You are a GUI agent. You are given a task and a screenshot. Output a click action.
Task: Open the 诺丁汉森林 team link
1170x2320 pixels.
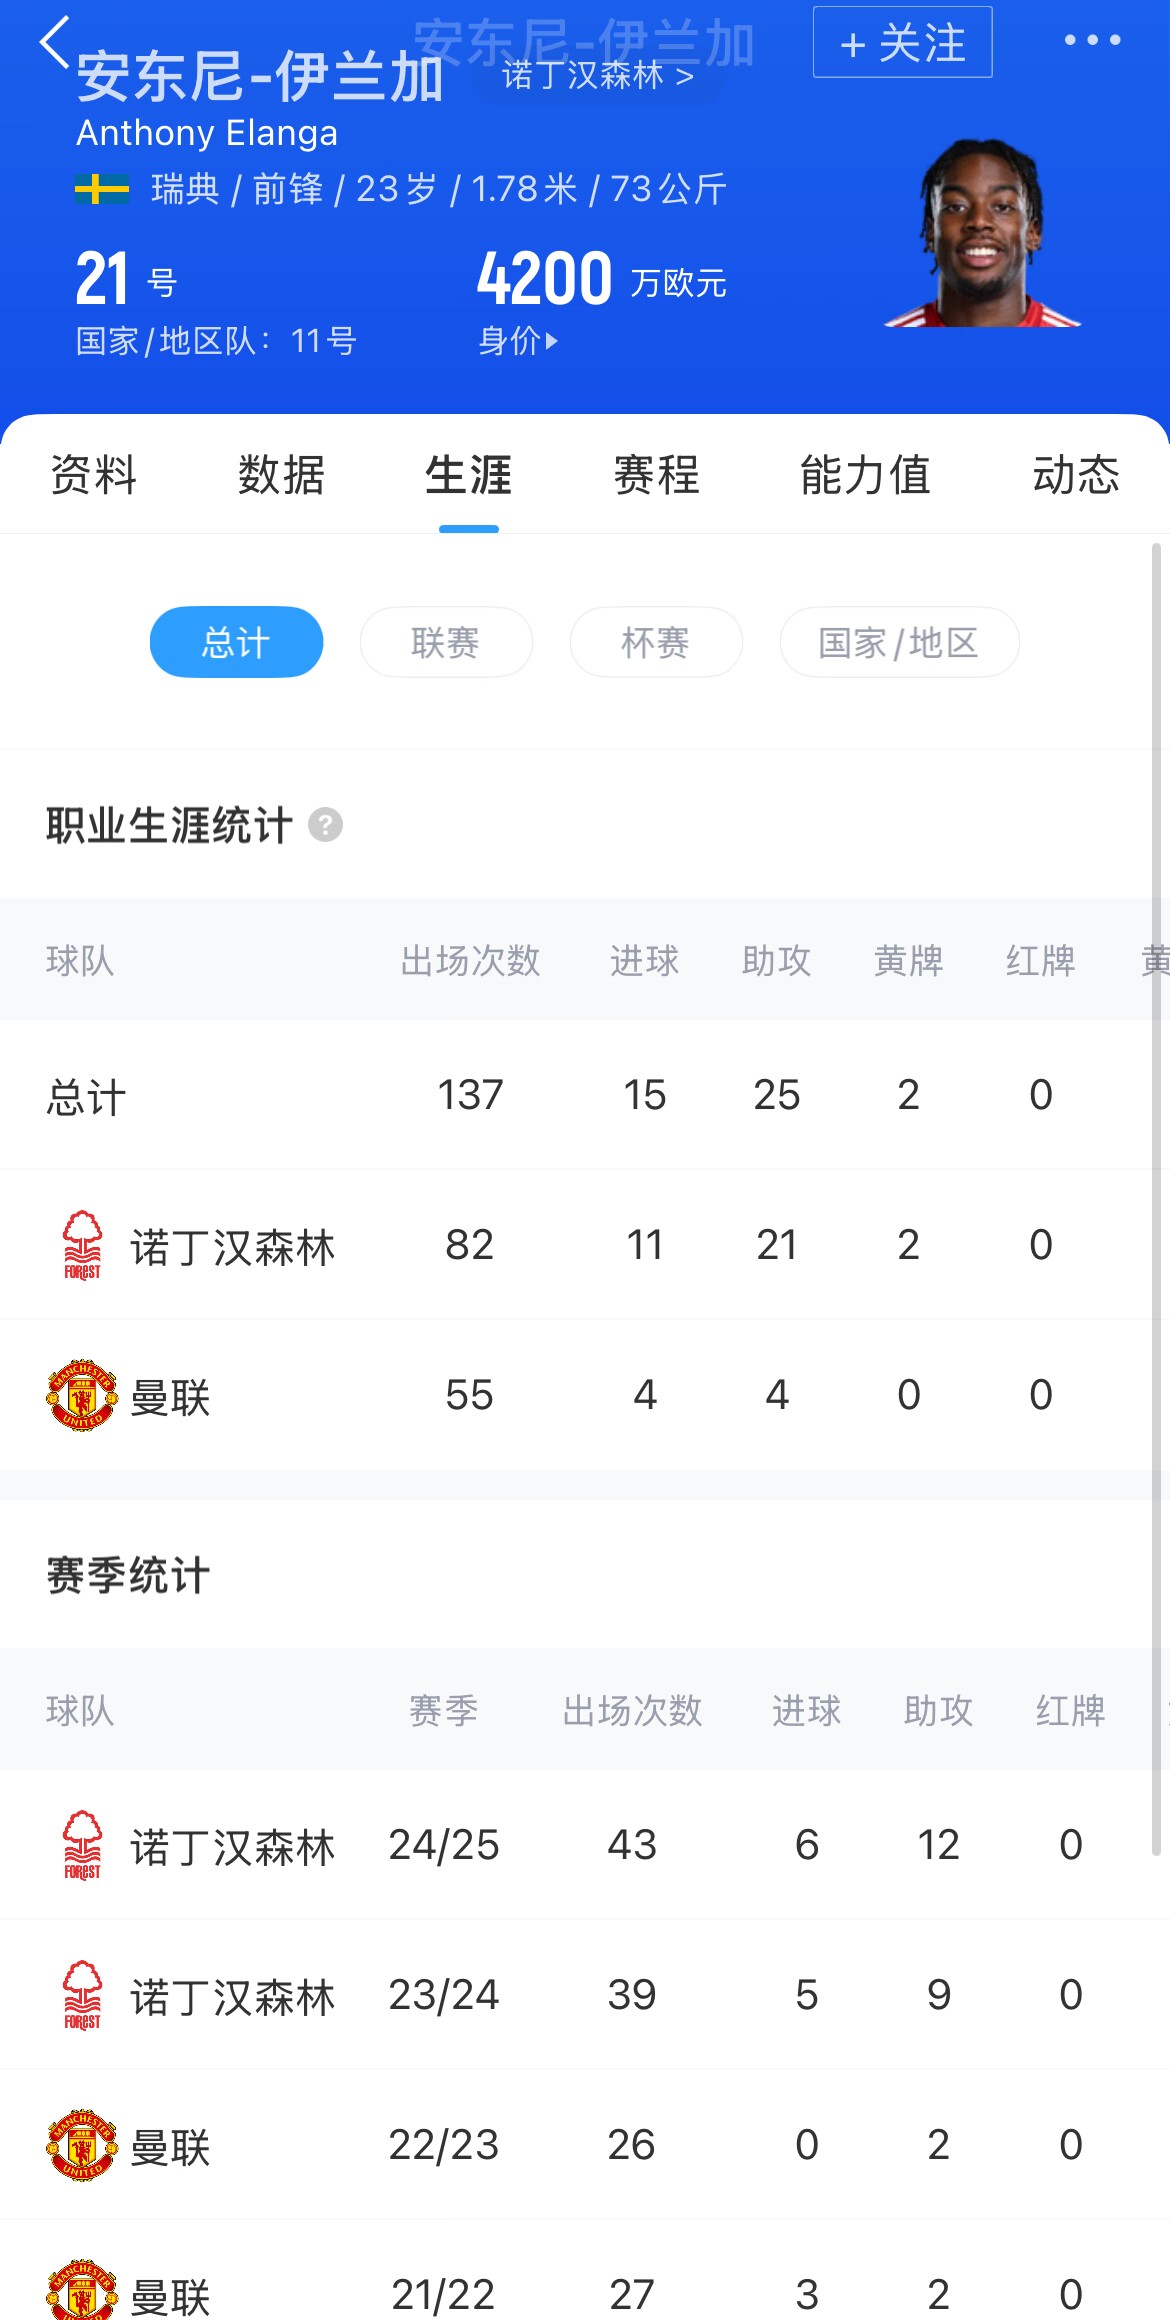(597, 76)
